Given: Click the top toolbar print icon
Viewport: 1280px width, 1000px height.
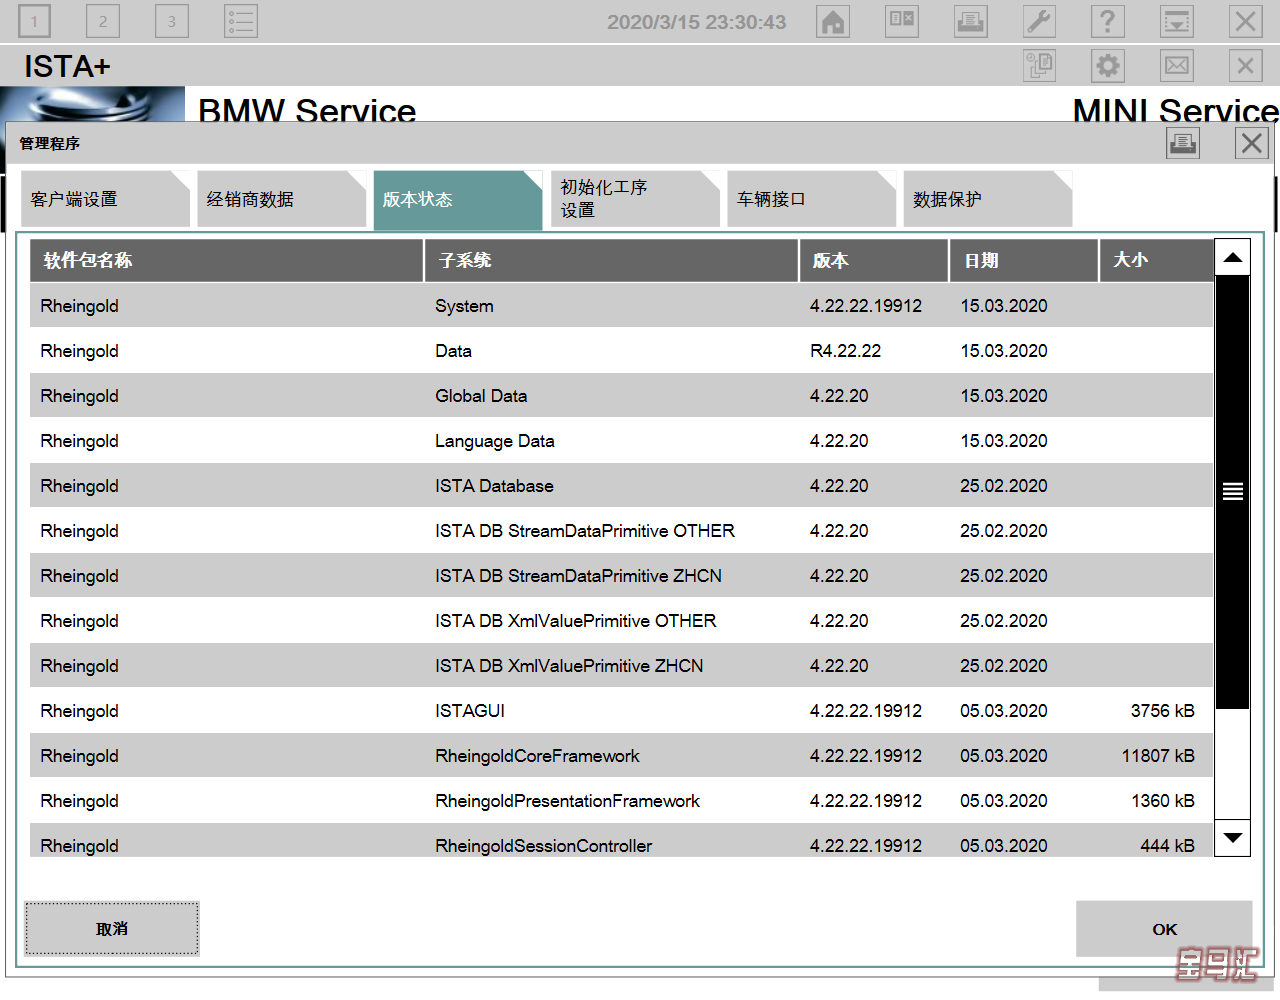Looking at the screenshot, I should [x=971, y=21].
